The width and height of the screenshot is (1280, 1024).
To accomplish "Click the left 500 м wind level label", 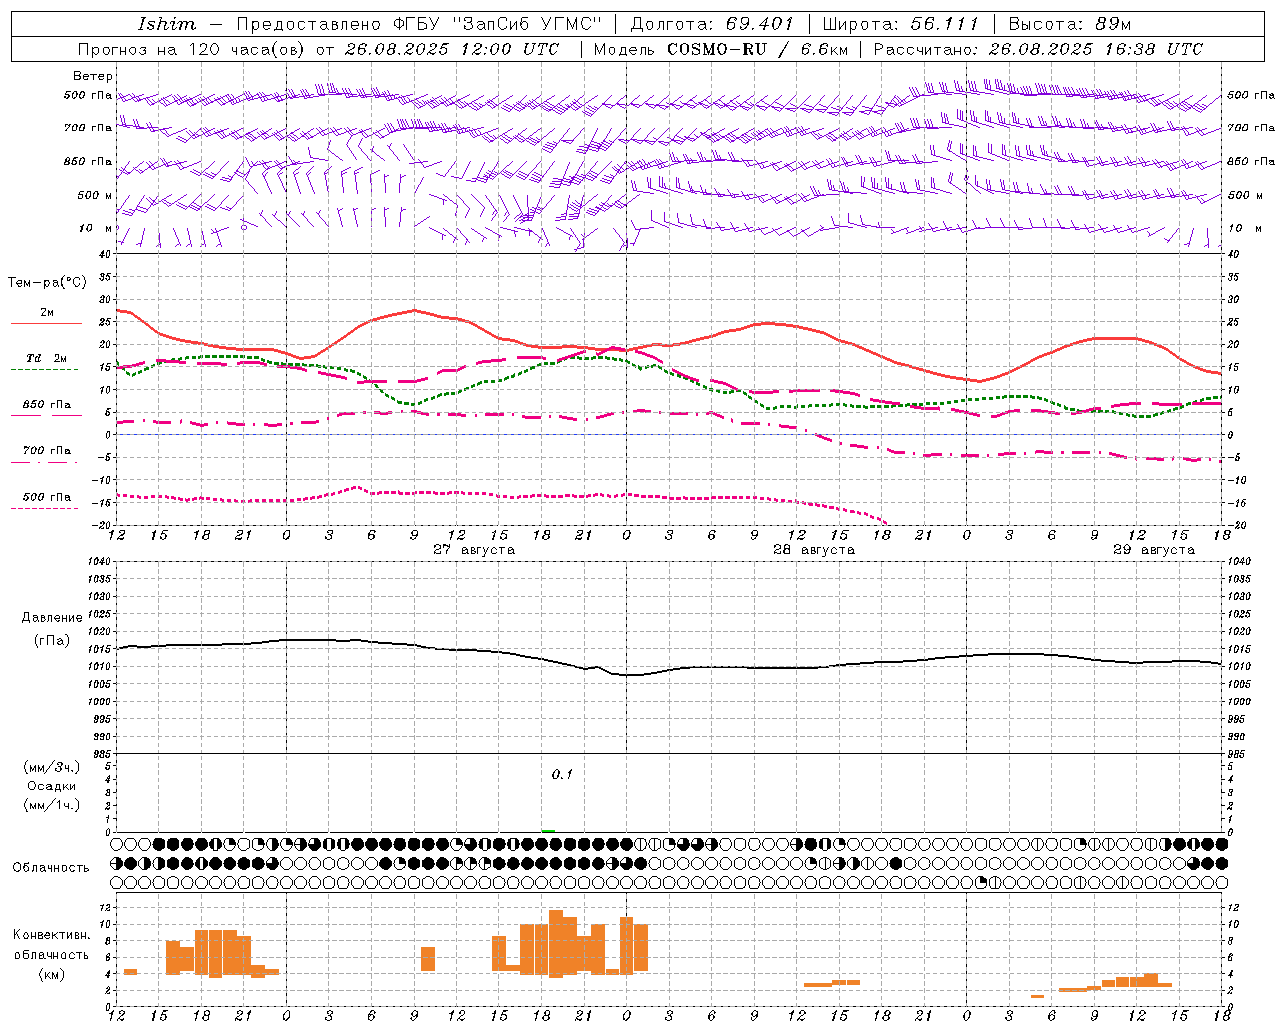I will click(x=95, y=195).
